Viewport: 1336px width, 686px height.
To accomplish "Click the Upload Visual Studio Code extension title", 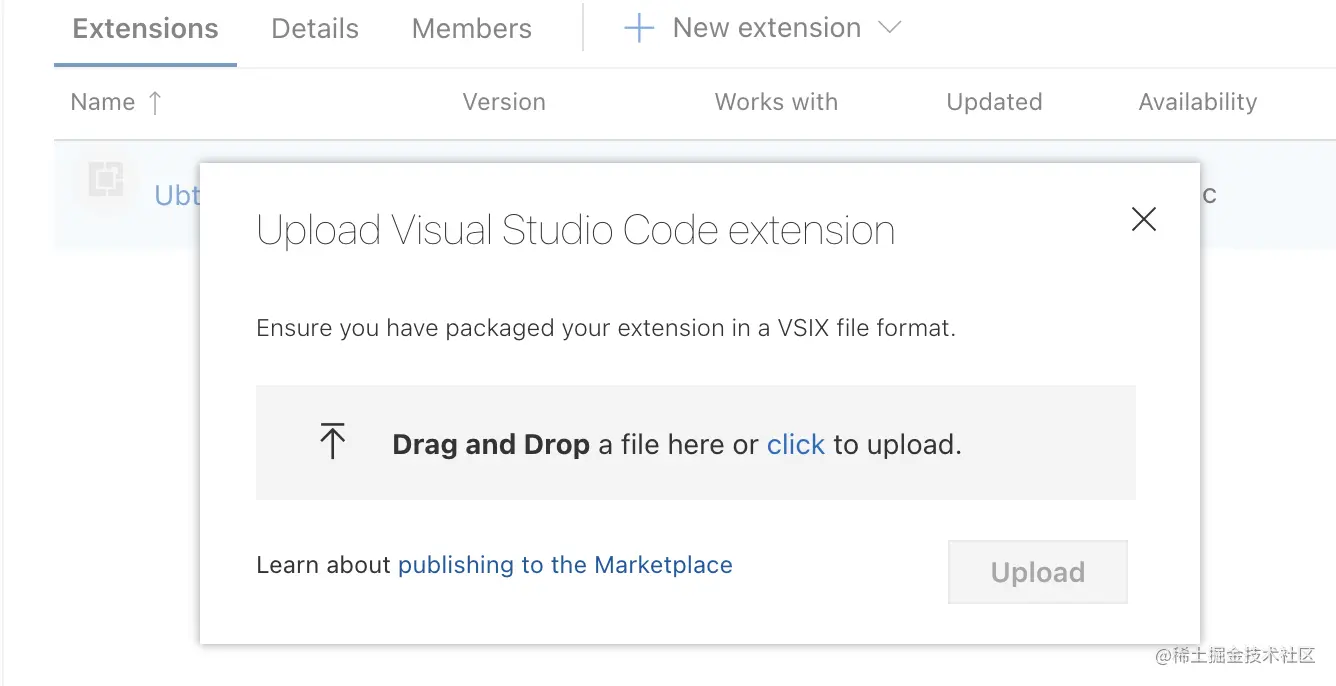I will 575,230.
